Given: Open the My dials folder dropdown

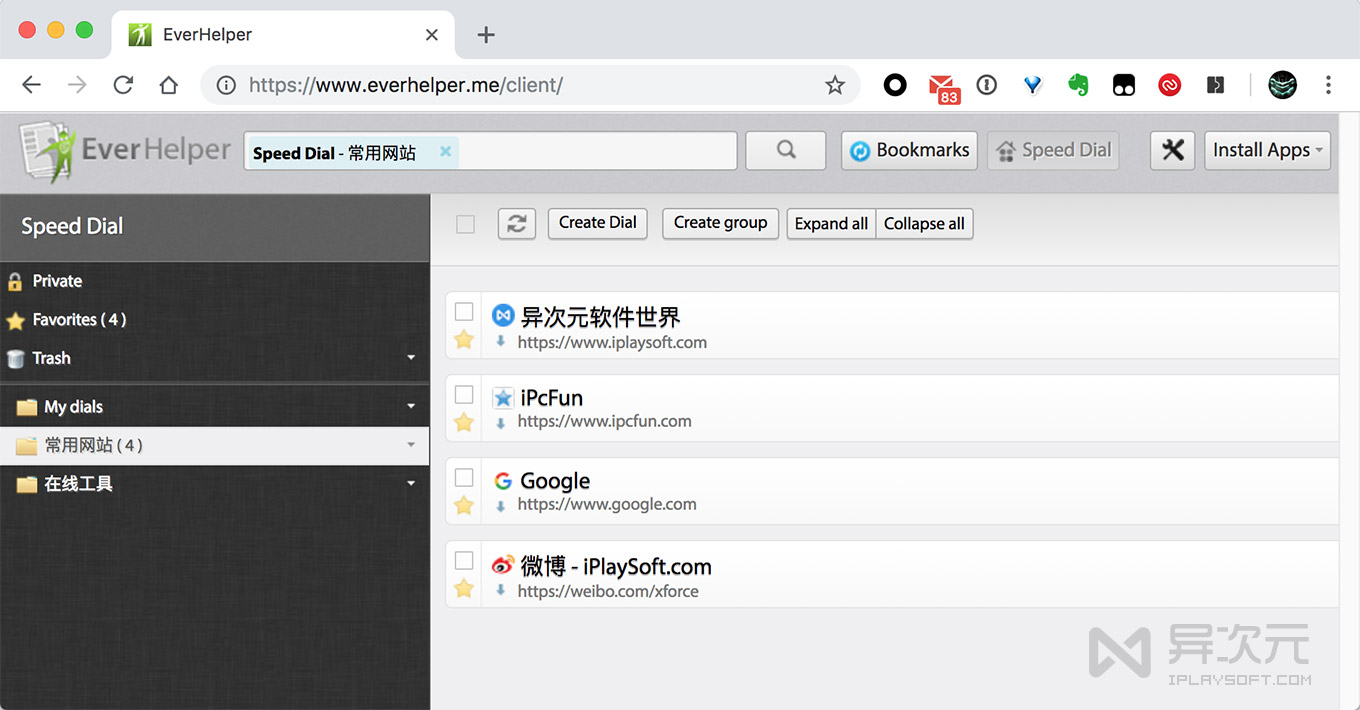Looking at the screenshot, I should click(410, 406).
